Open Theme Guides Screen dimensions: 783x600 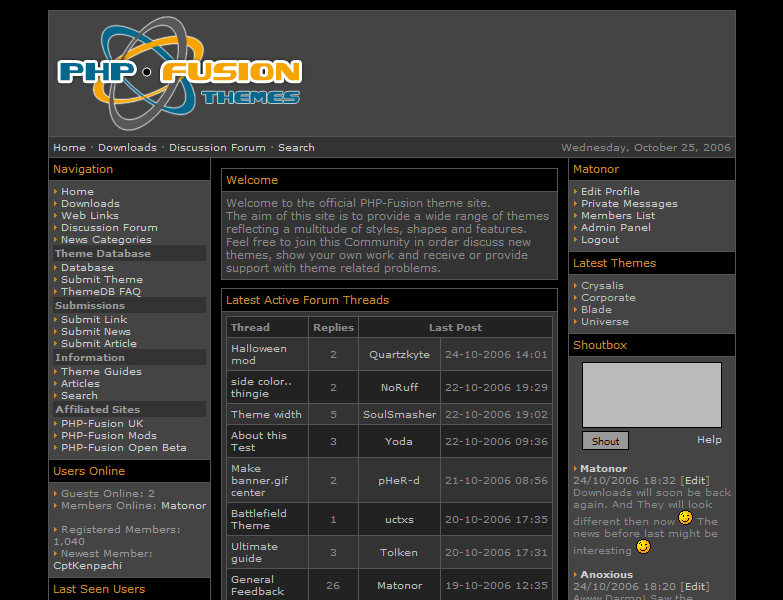(101, 371)
